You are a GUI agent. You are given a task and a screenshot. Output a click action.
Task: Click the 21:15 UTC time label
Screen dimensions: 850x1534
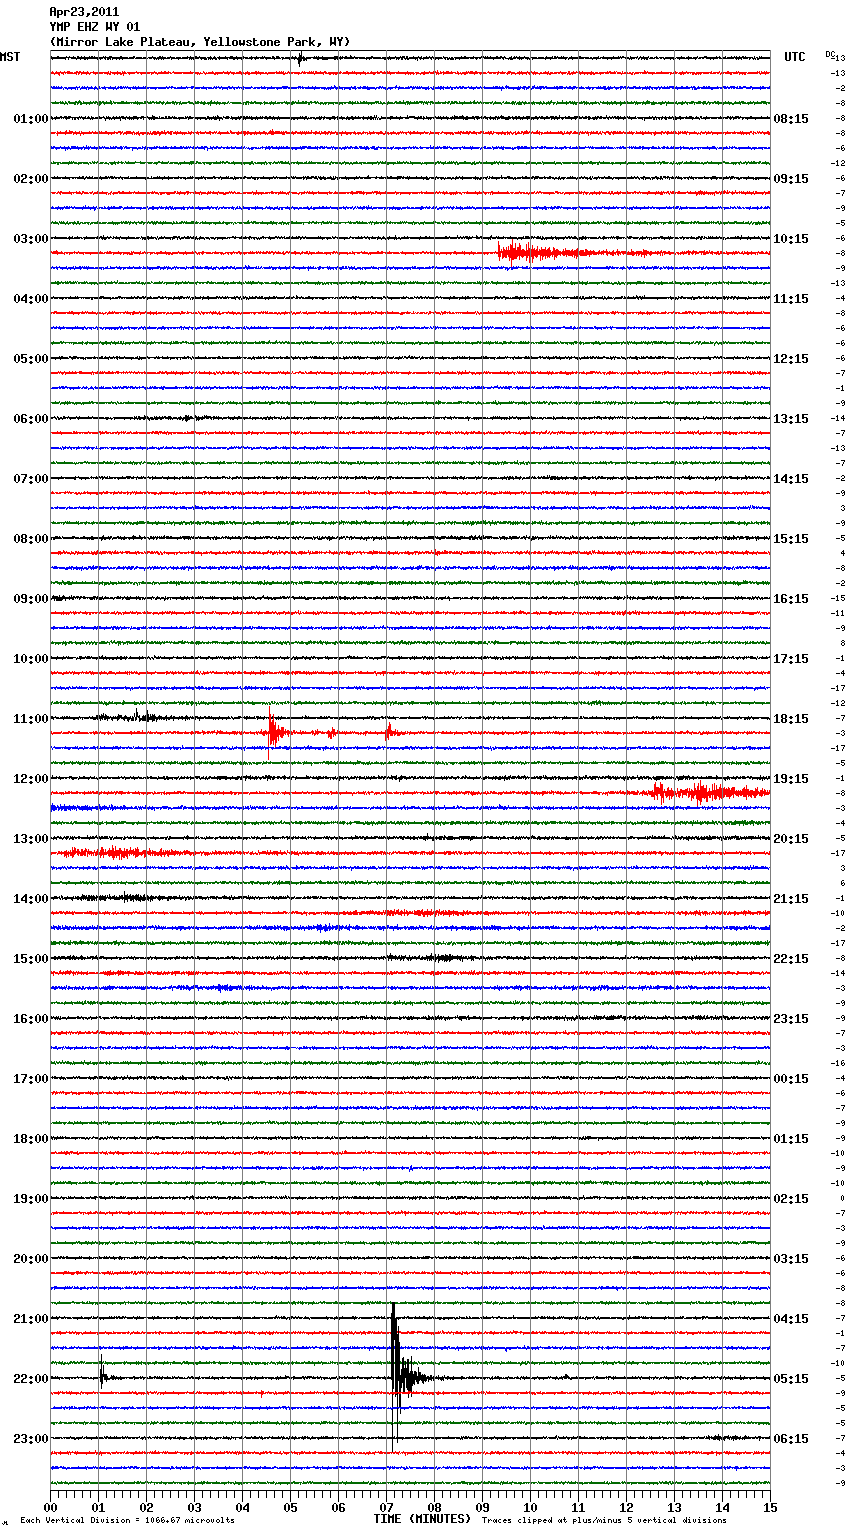[791, 899]
